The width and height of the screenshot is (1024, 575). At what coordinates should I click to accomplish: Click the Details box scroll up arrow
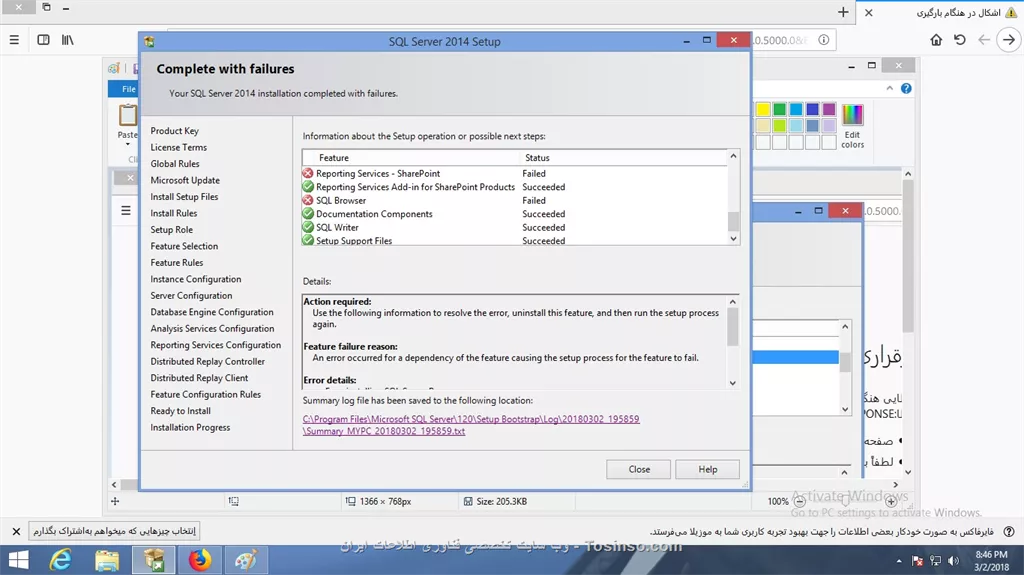click(x=733, y=302)
